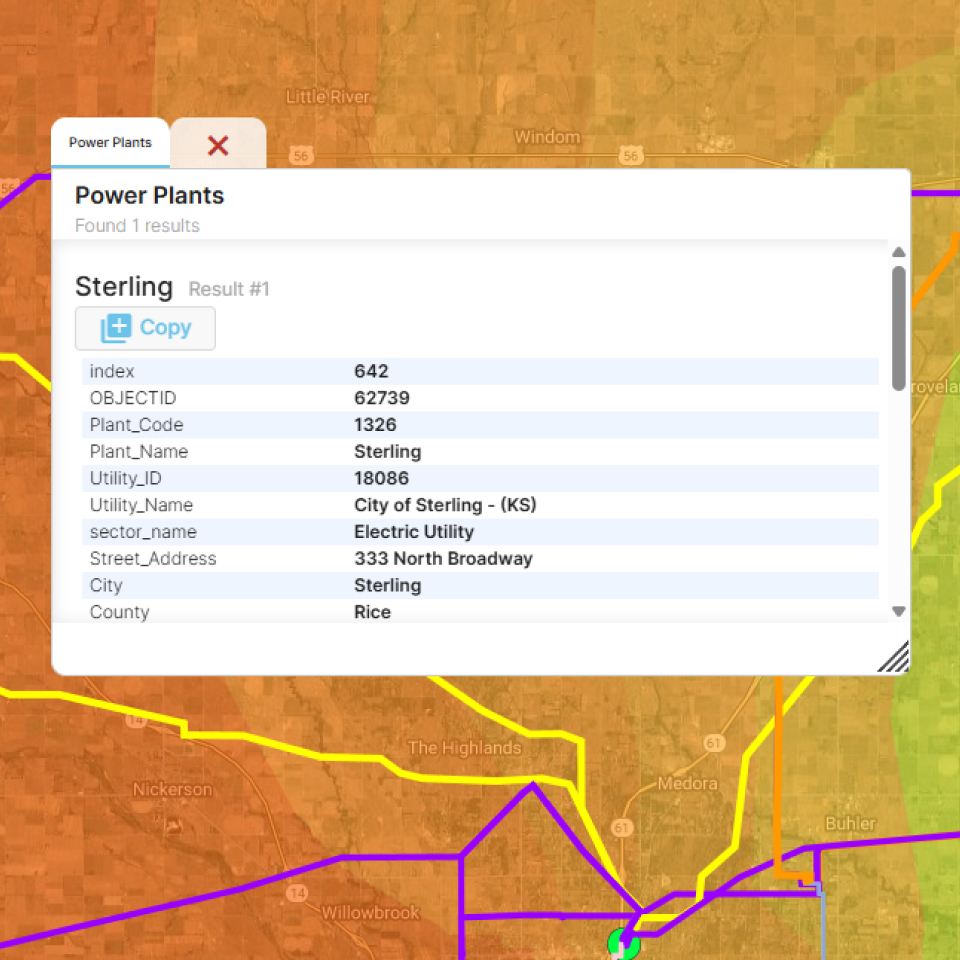Click the Buhler town label on the map
Screen dimensions: 960x960
pos(850,823)
